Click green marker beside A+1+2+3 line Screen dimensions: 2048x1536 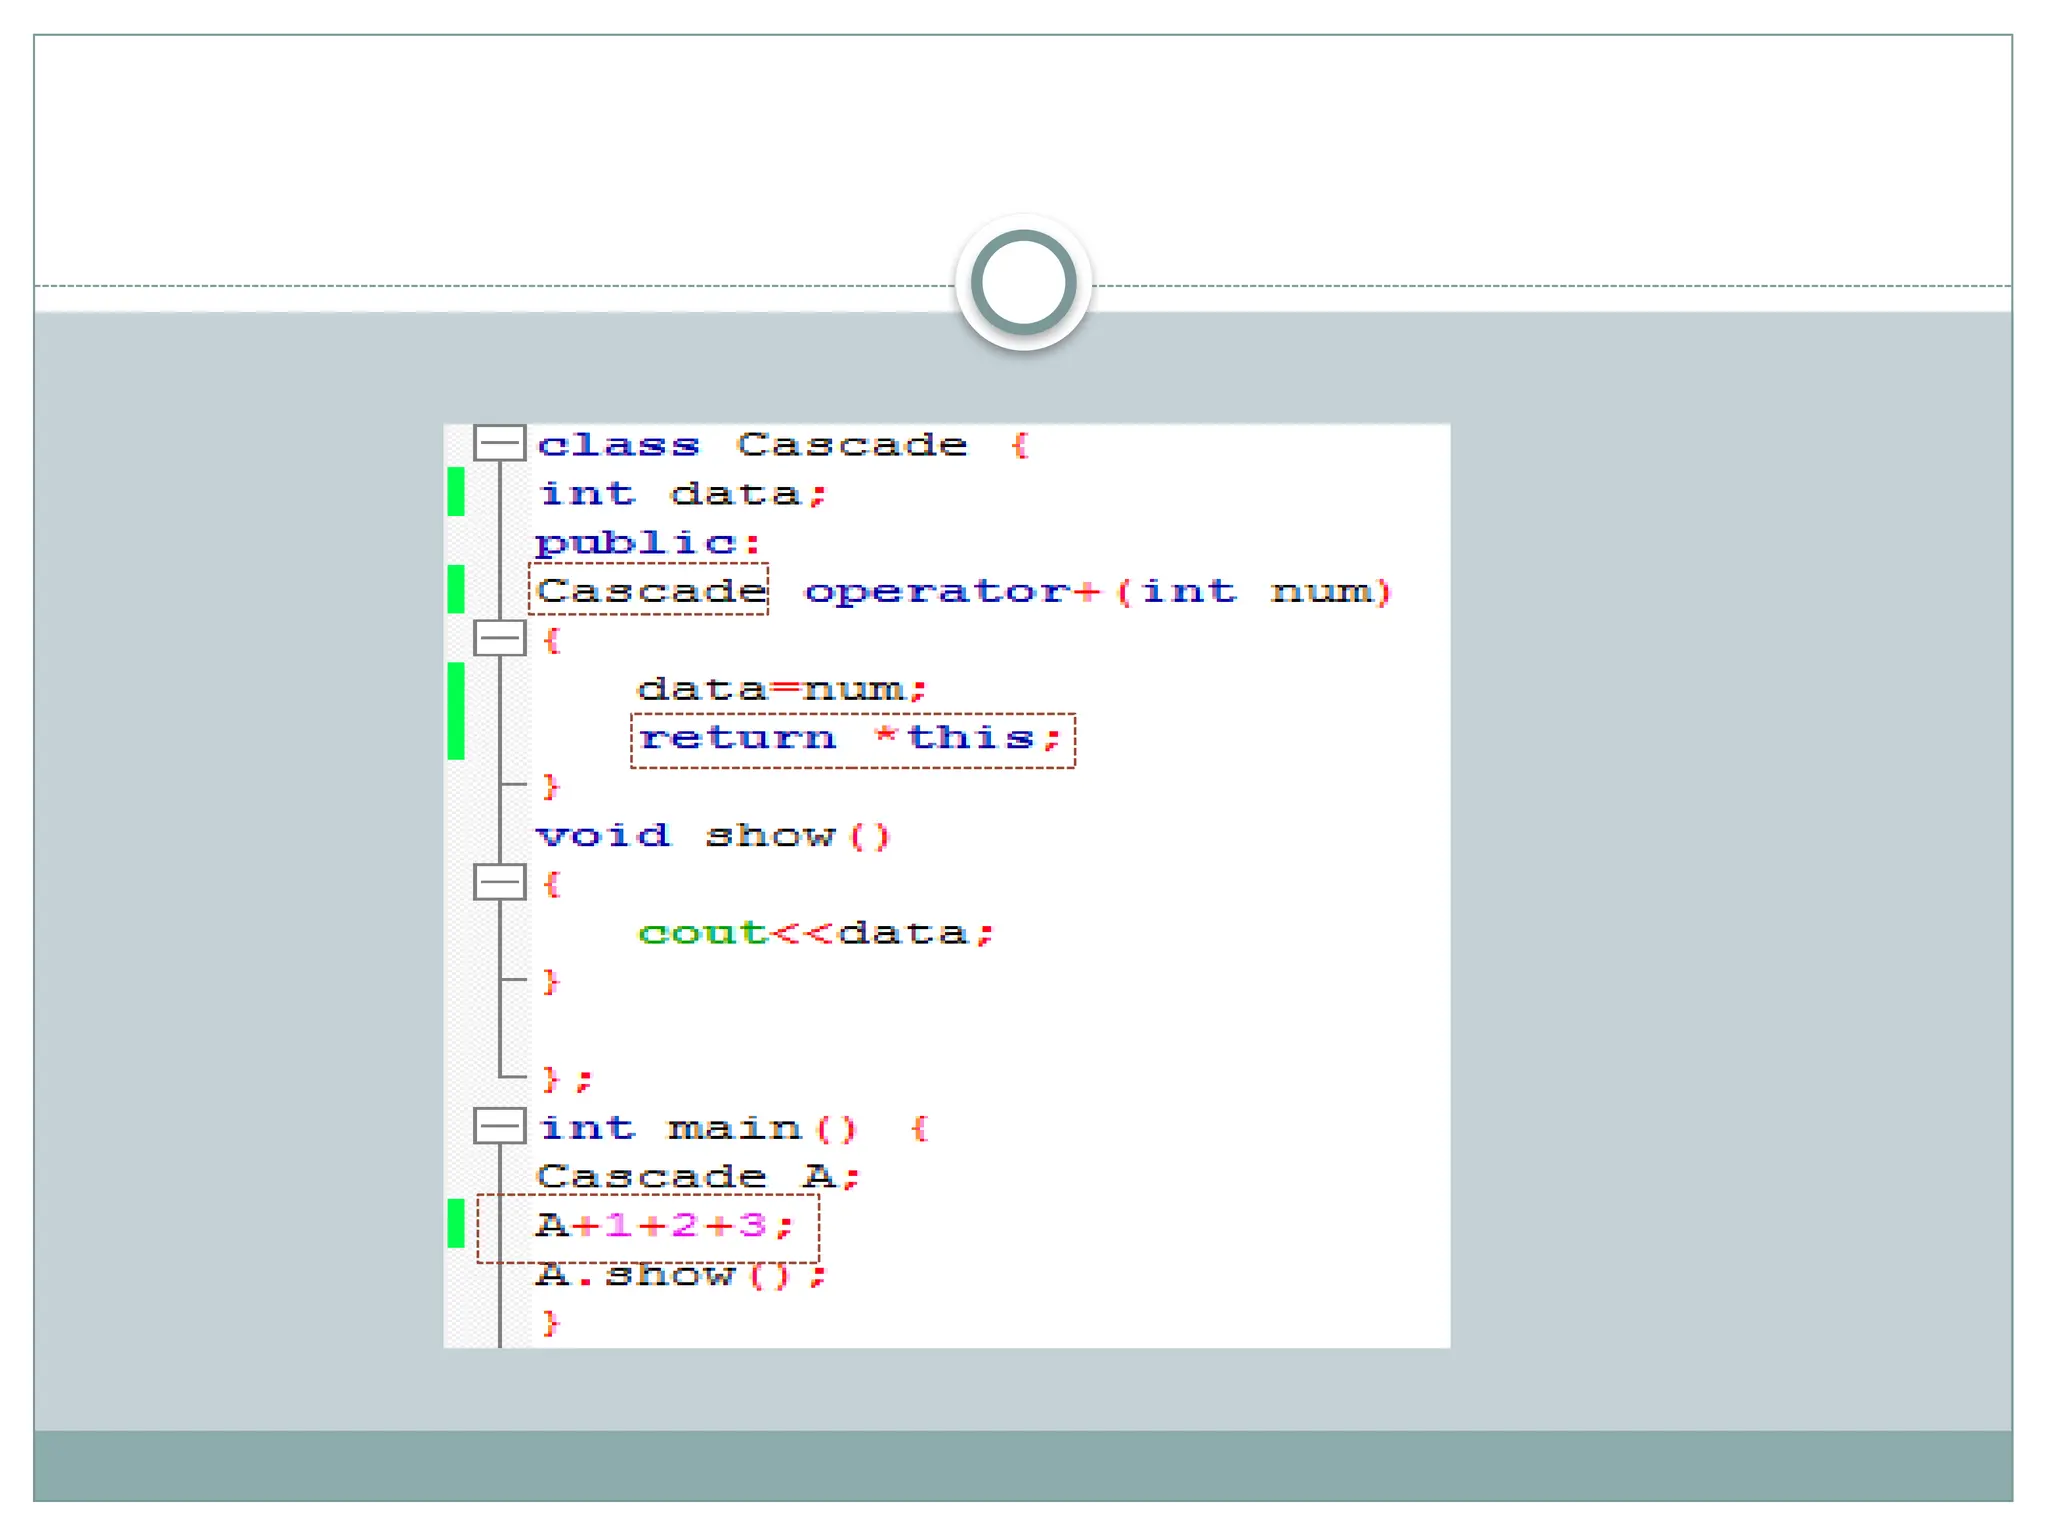pyautogui.click(x=456, y=1223)
